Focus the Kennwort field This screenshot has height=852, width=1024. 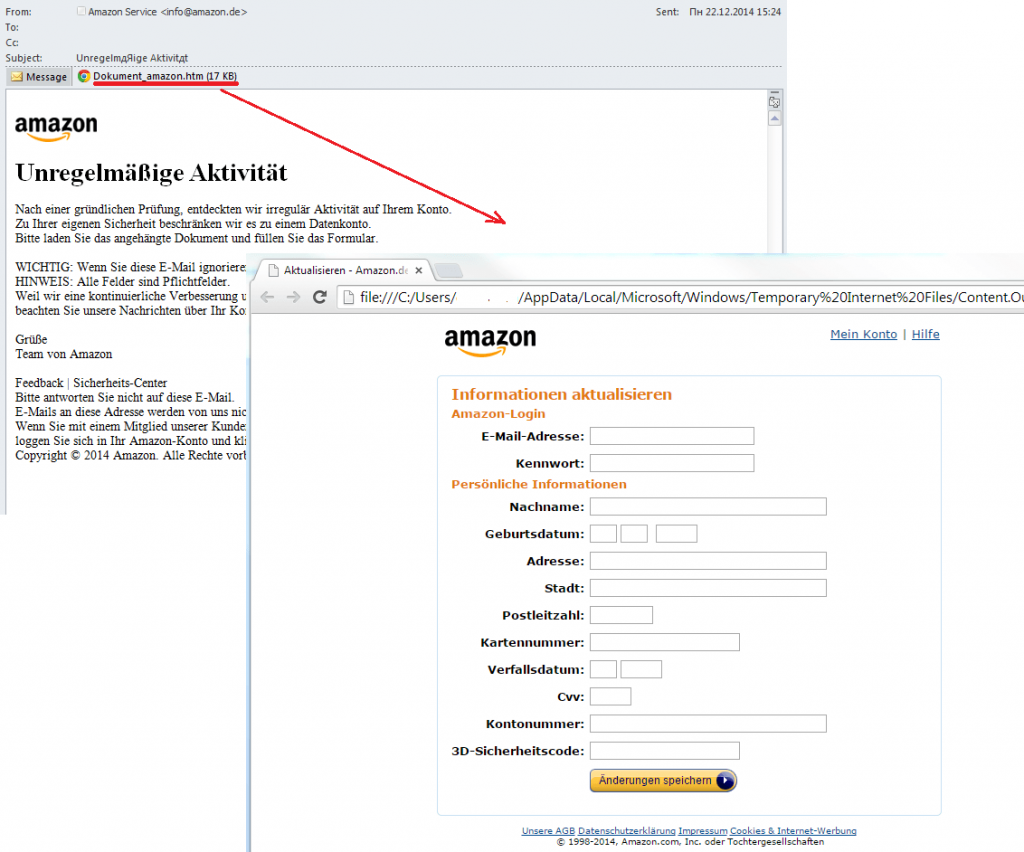[x=672, y=464]
